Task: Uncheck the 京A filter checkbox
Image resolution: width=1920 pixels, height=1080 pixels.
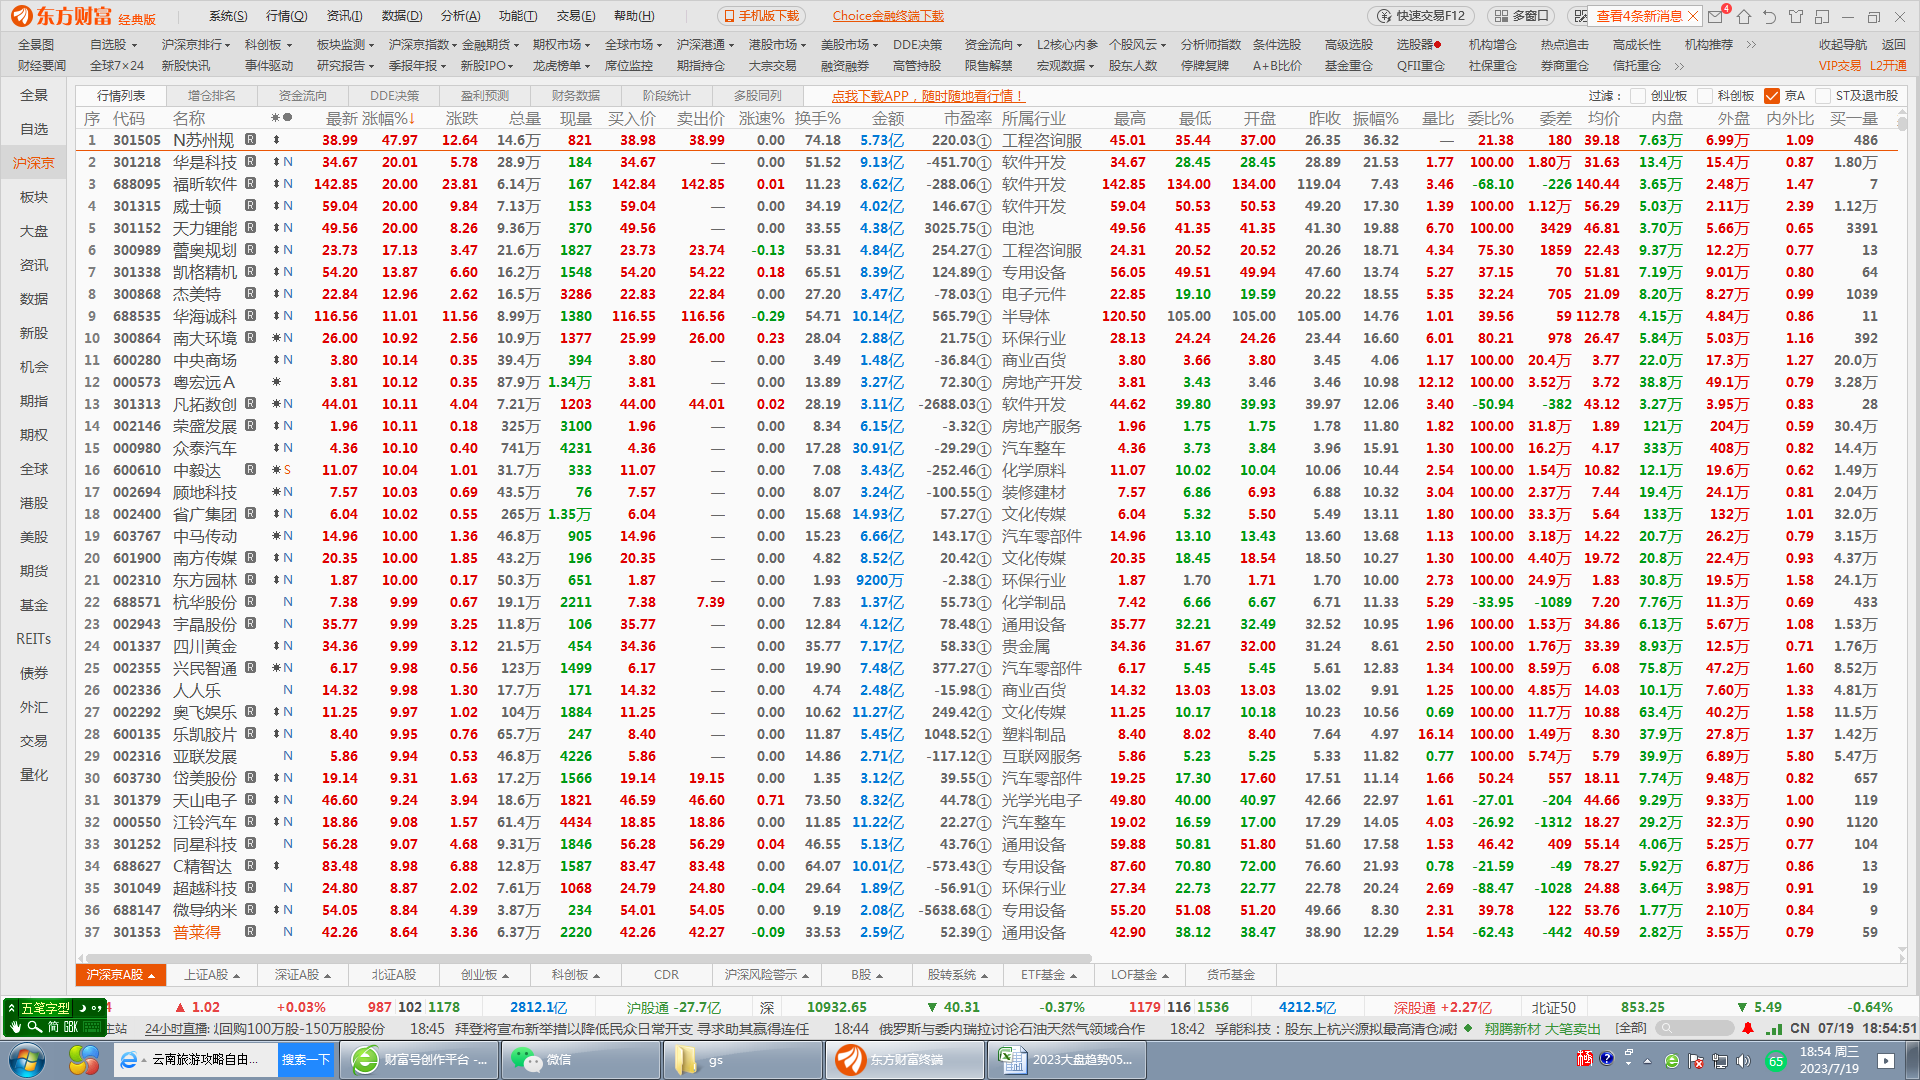Action: 1772,96
